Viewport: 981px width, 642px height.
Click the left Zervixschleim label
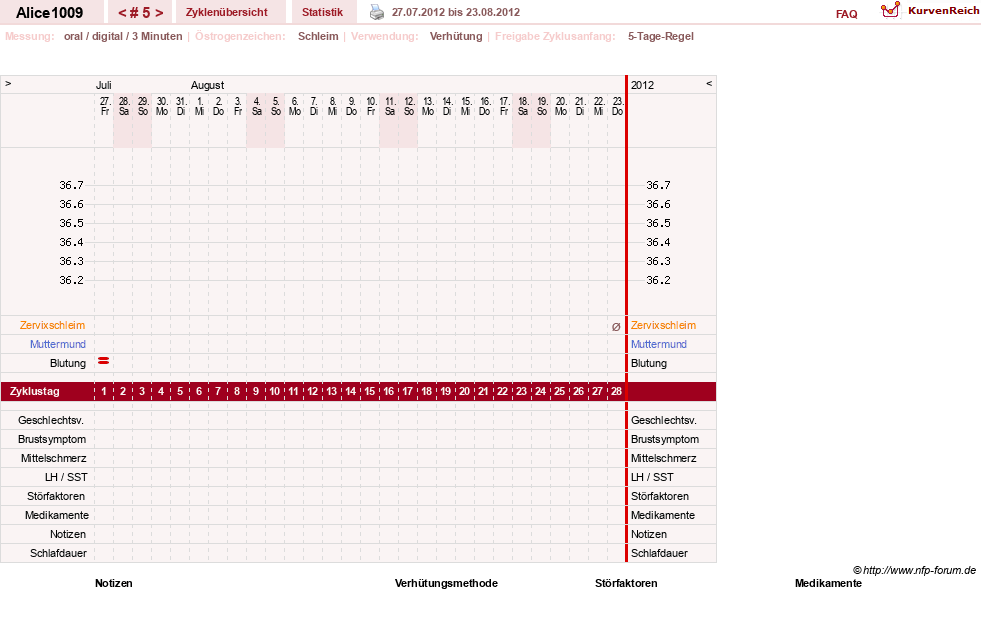53,325
